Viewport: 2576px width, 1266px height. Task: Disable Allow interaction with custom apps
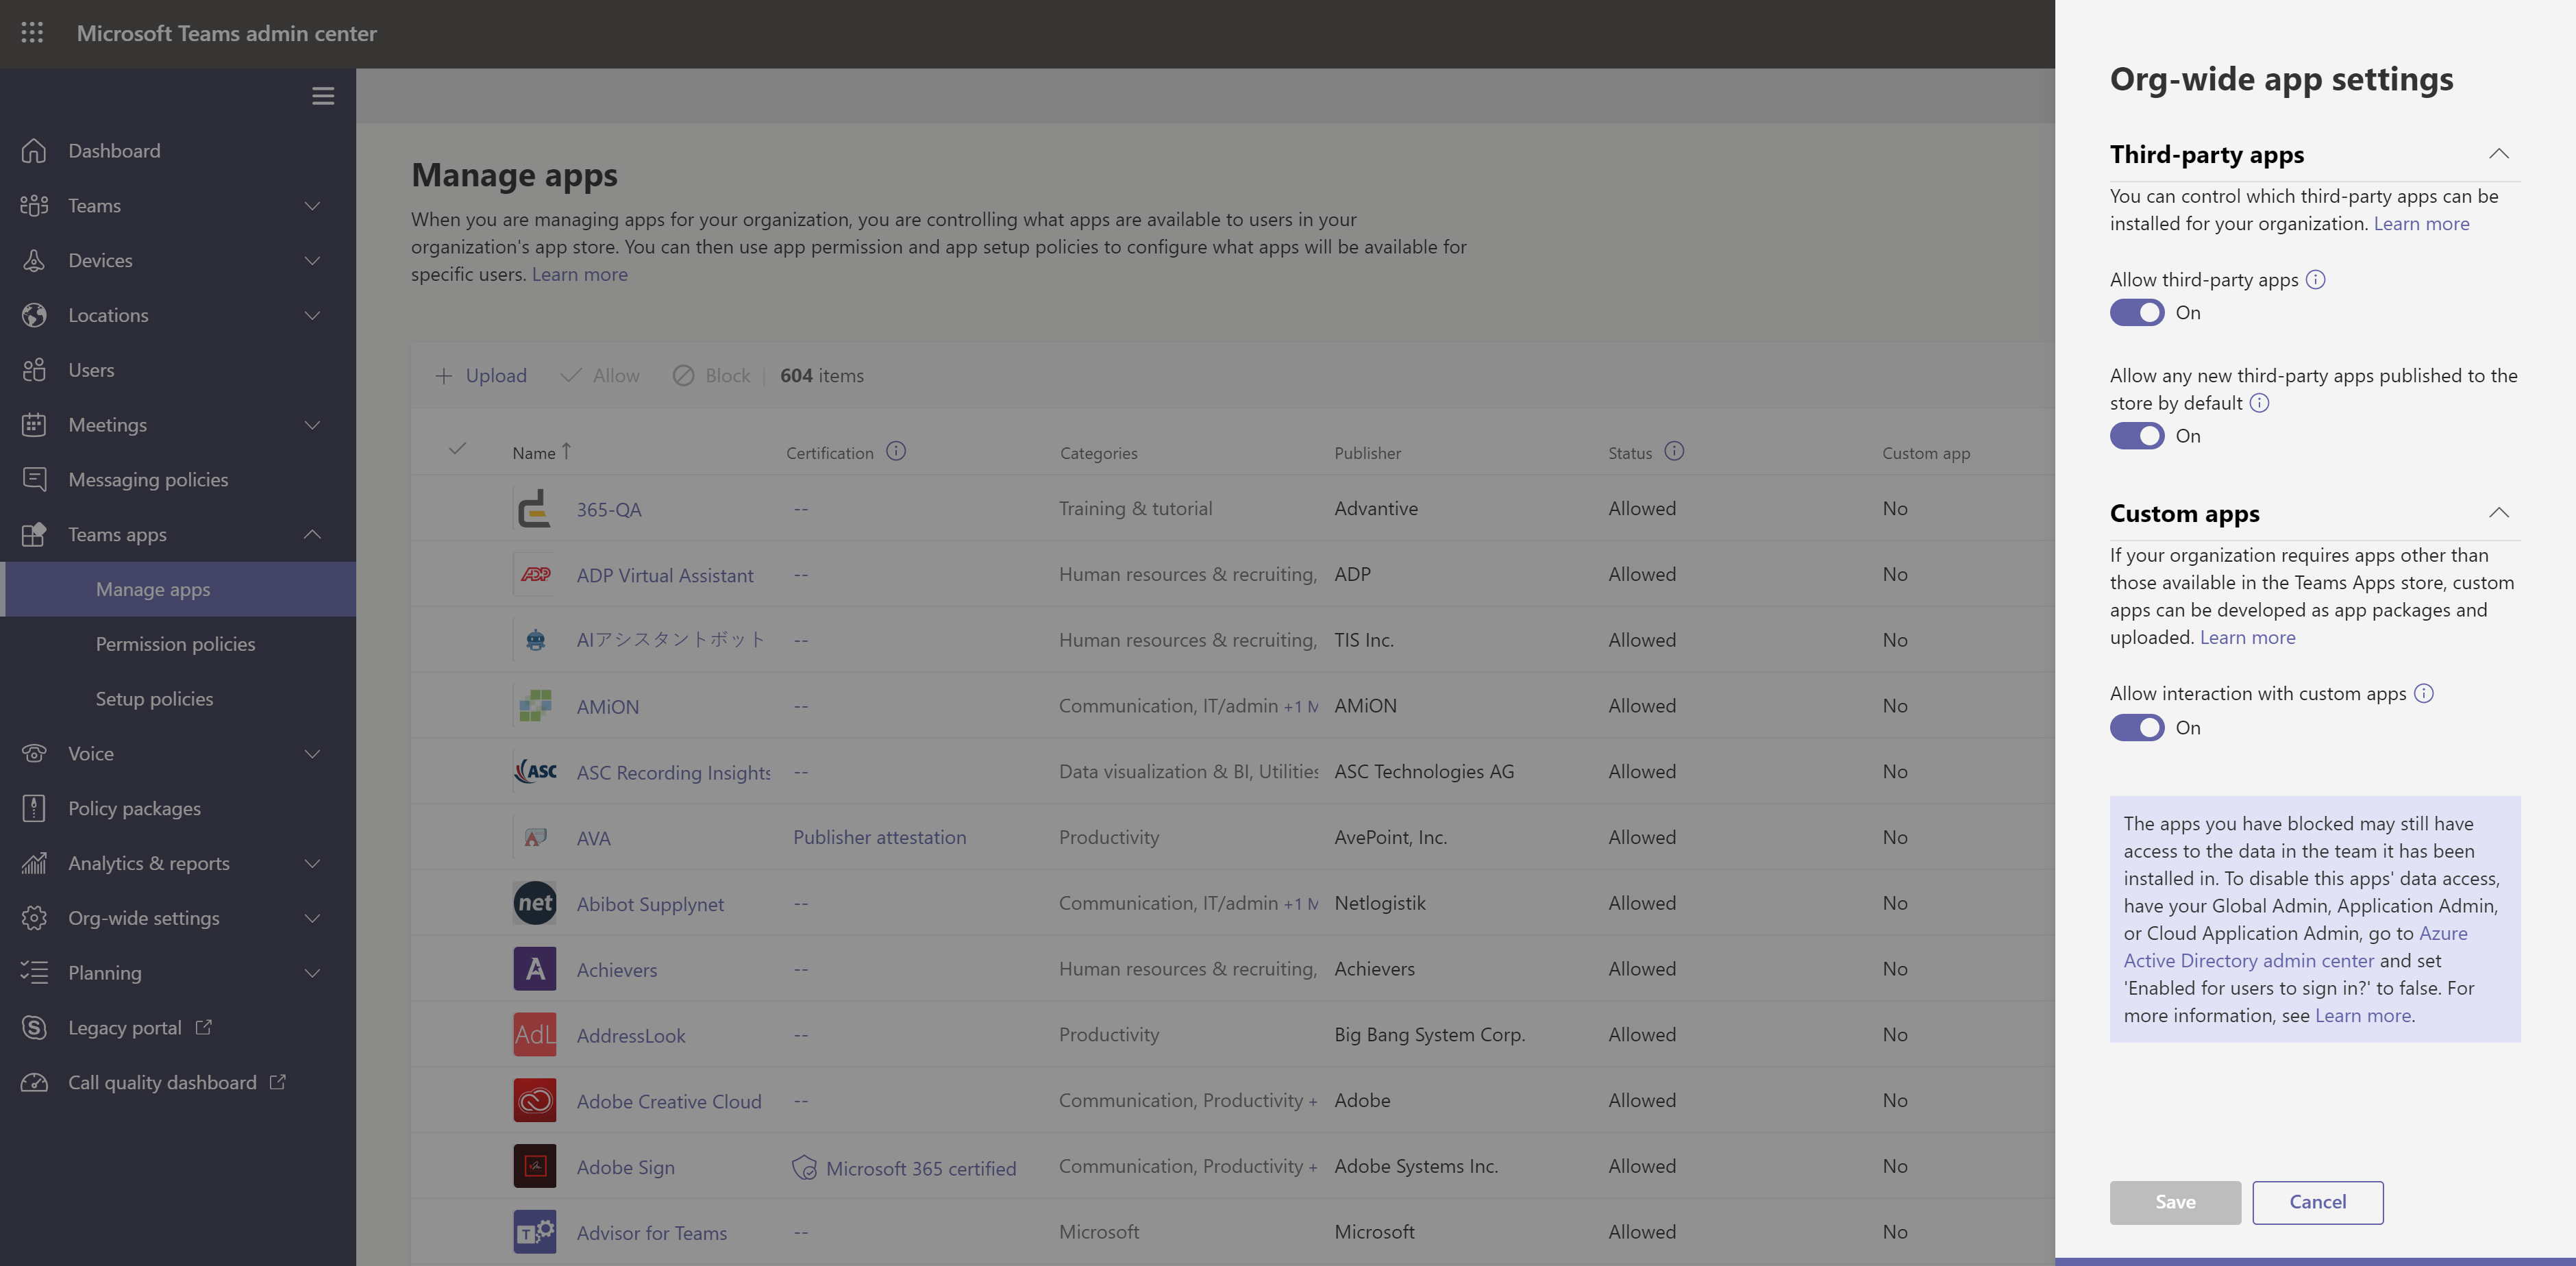(2137, 727)
